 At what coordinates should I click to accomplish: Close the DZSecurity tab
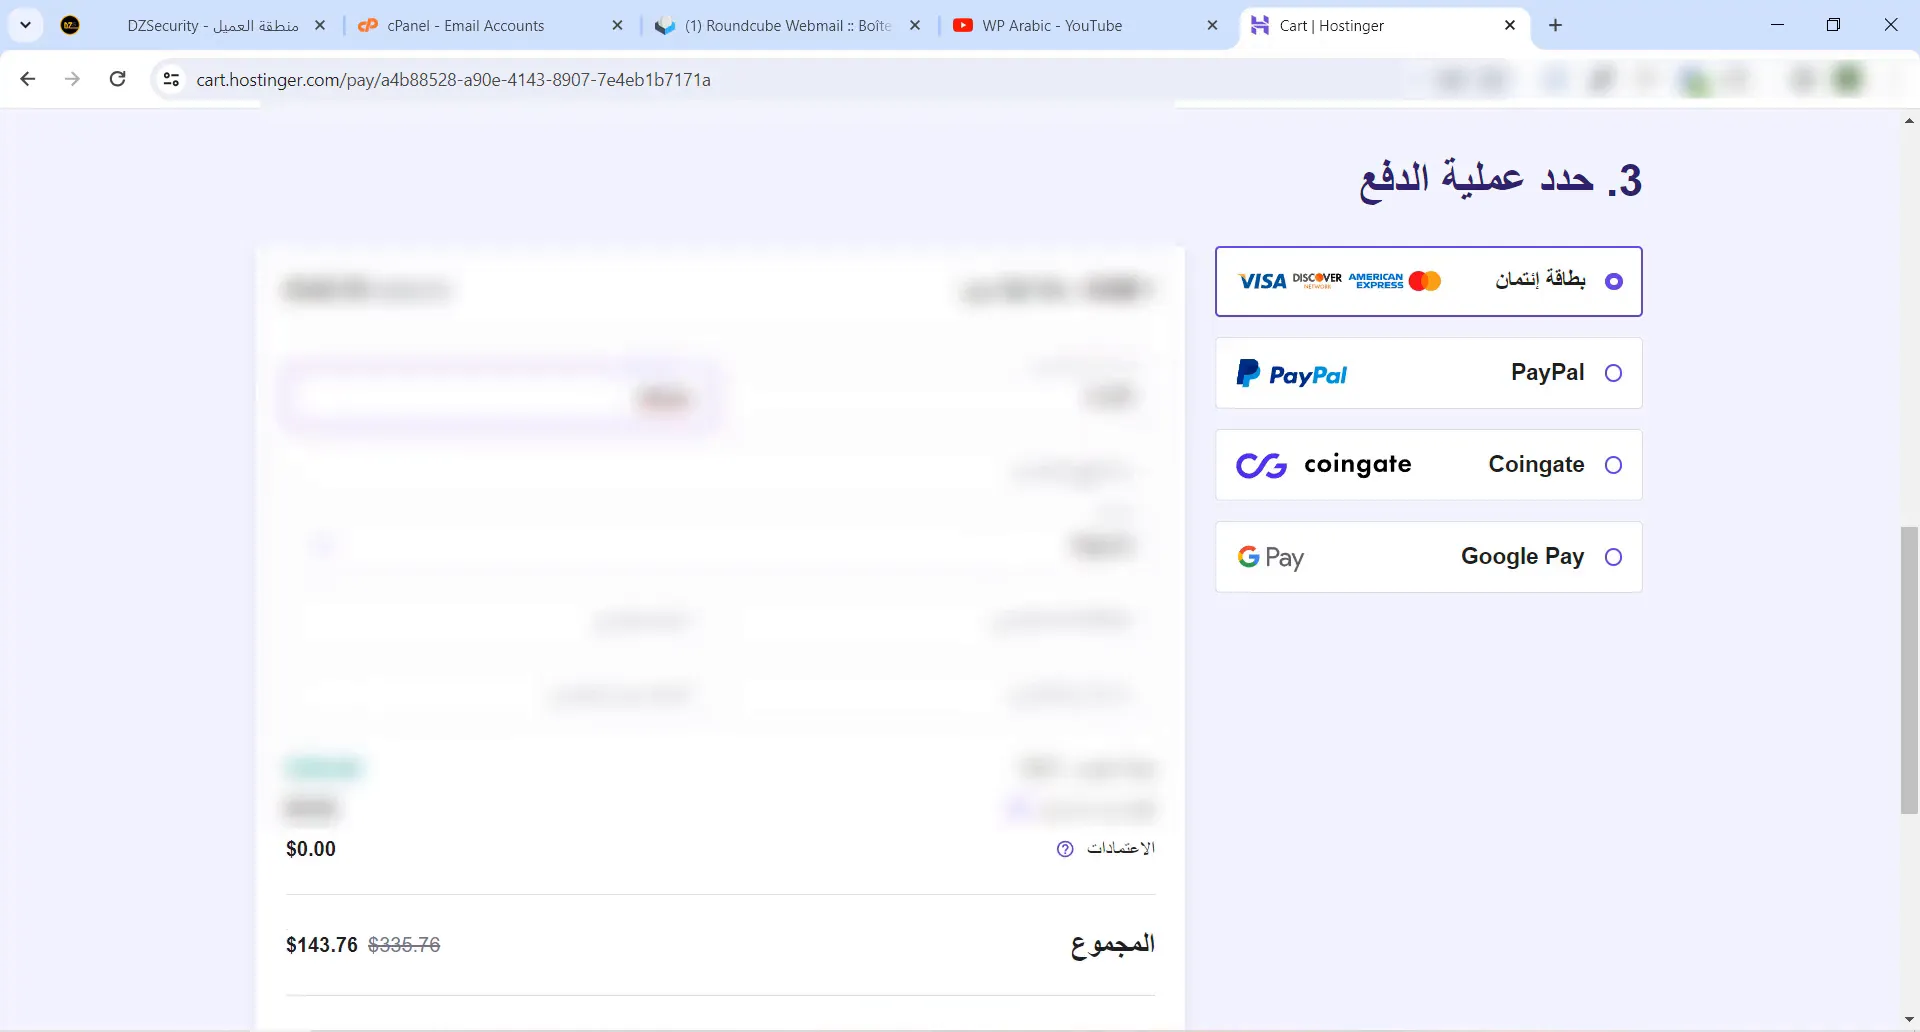pyautogui.click(x=320, y=26)
